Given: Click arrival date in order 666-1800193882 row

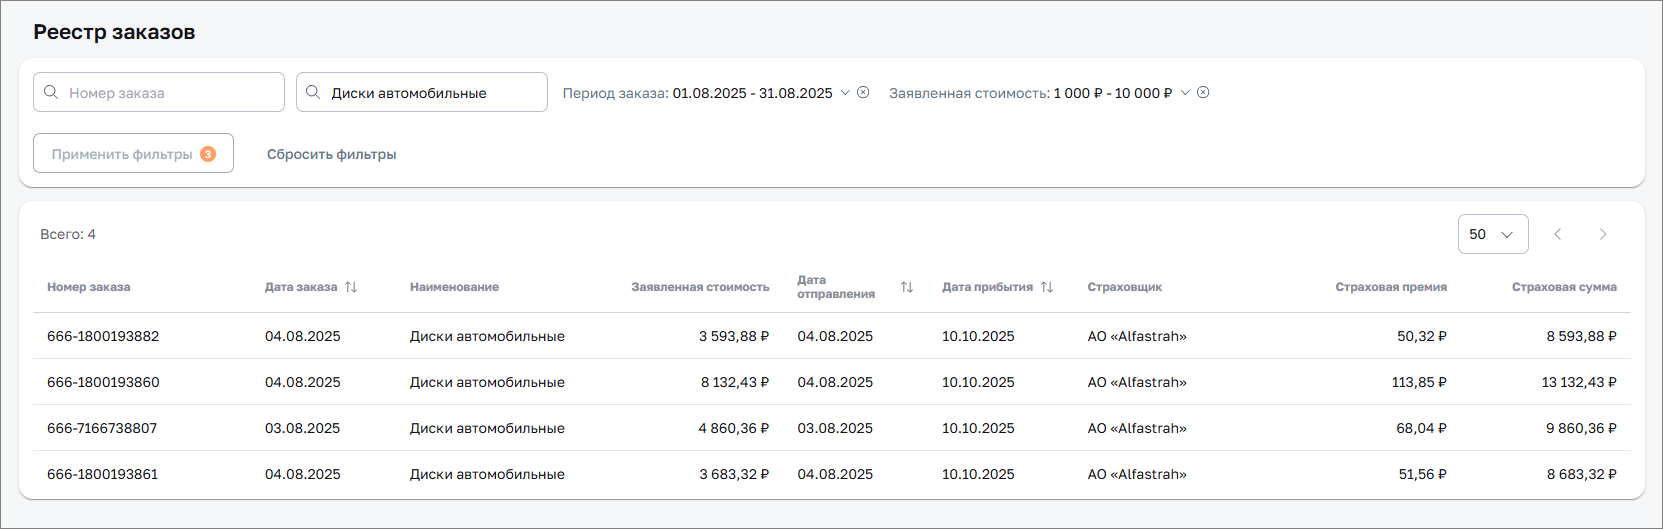Looking at the screenshot, I should pyautogui.click(x=978, y=336).
